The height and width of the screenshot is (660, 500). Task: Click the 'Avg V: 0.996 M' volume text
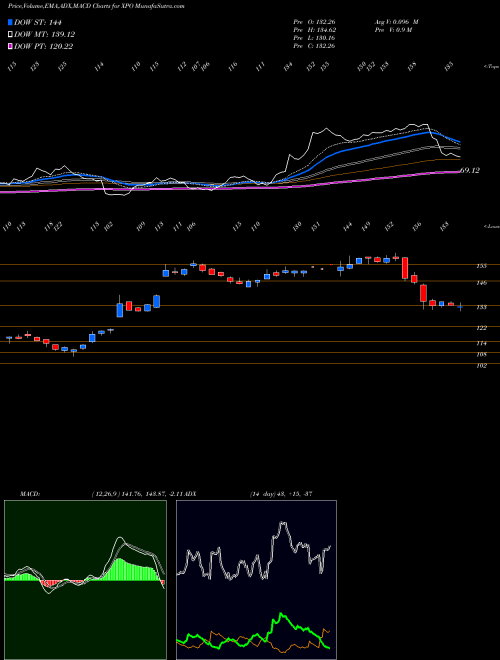(396, 22)
